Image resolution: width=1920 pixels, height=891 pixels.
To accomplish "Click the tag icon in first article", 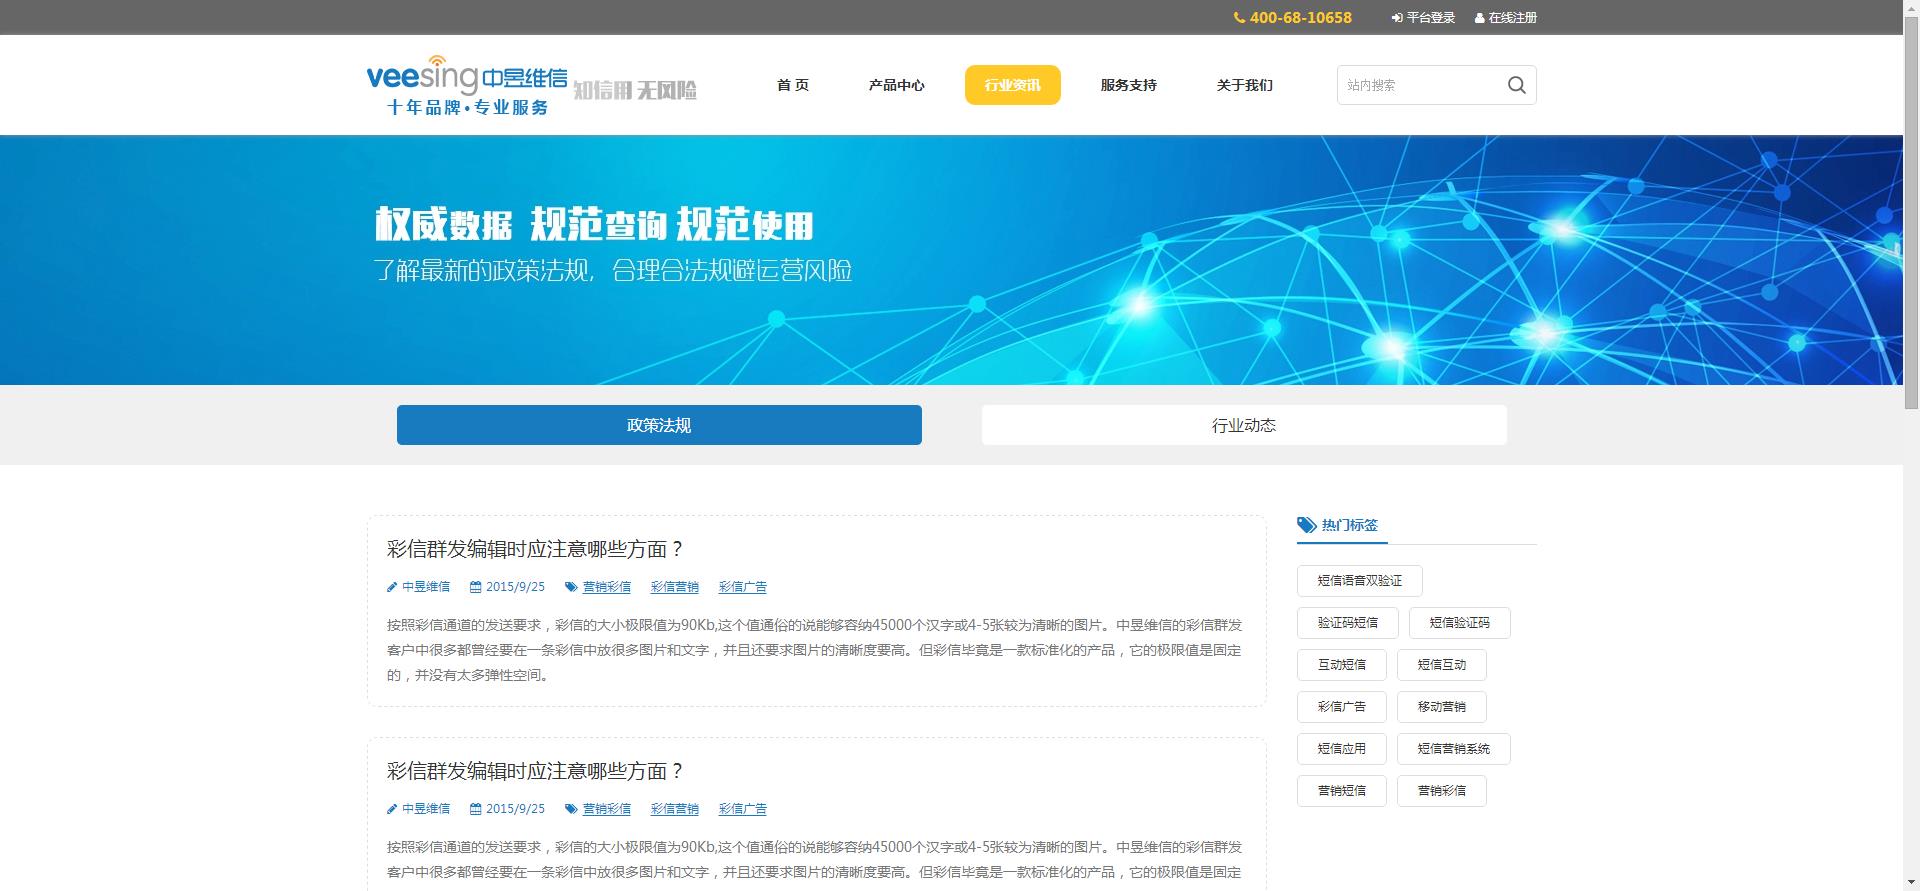I will click(571, 587).
